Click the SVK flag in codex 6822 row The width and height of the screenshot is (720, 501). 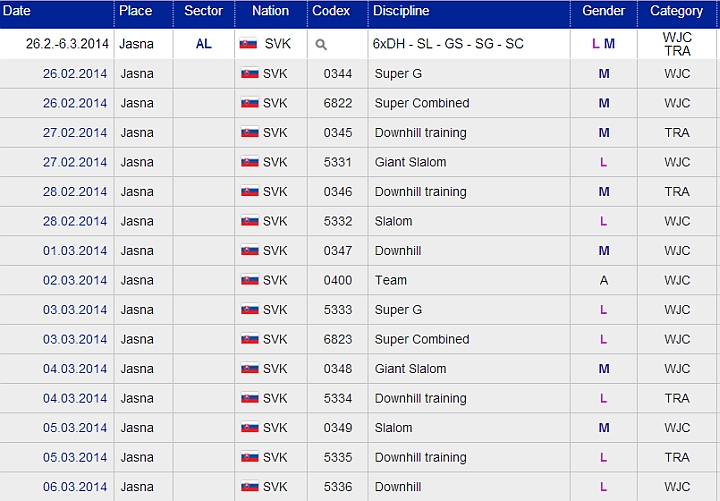point(250,103)
